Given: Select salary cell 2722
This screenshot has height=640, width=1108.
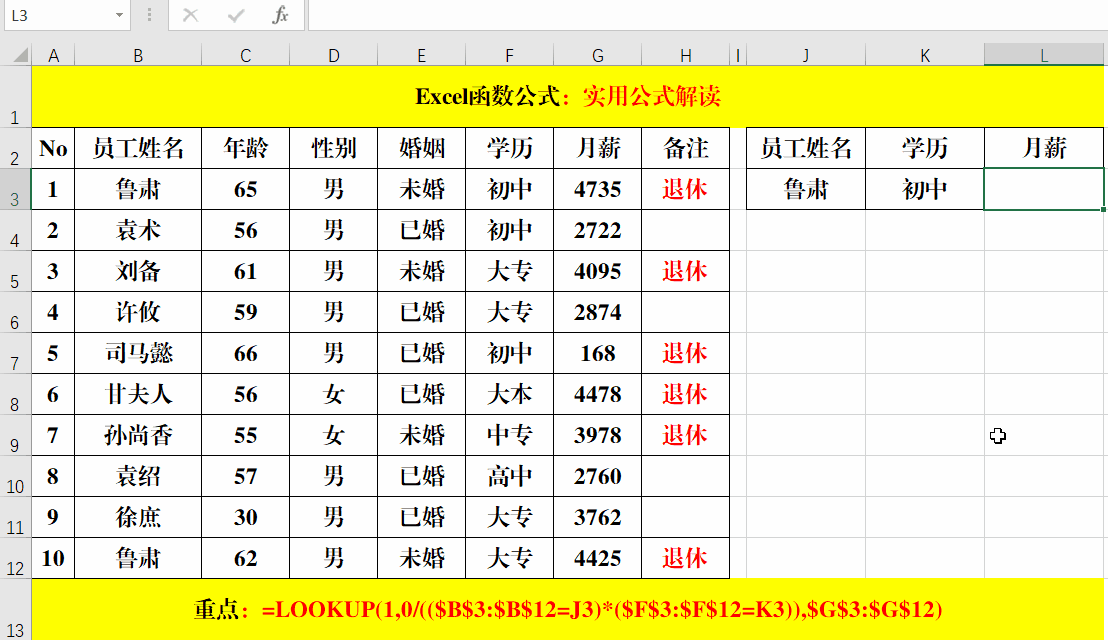Looking at the screenshot, I should (x=598, y=230).
